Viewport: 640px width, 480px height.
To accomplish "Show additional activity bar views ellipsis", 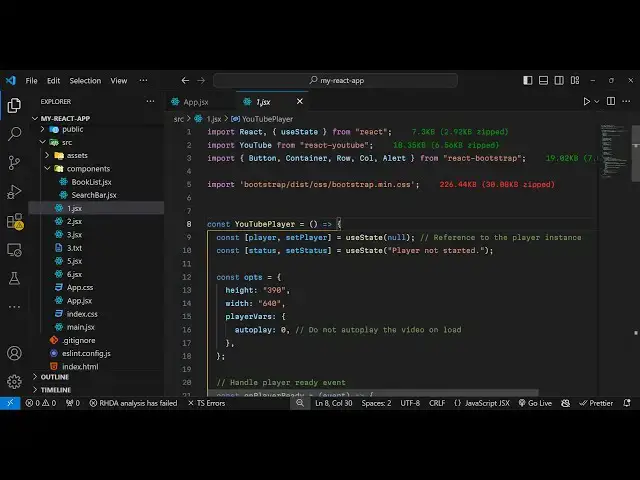I will pos(14,307).
